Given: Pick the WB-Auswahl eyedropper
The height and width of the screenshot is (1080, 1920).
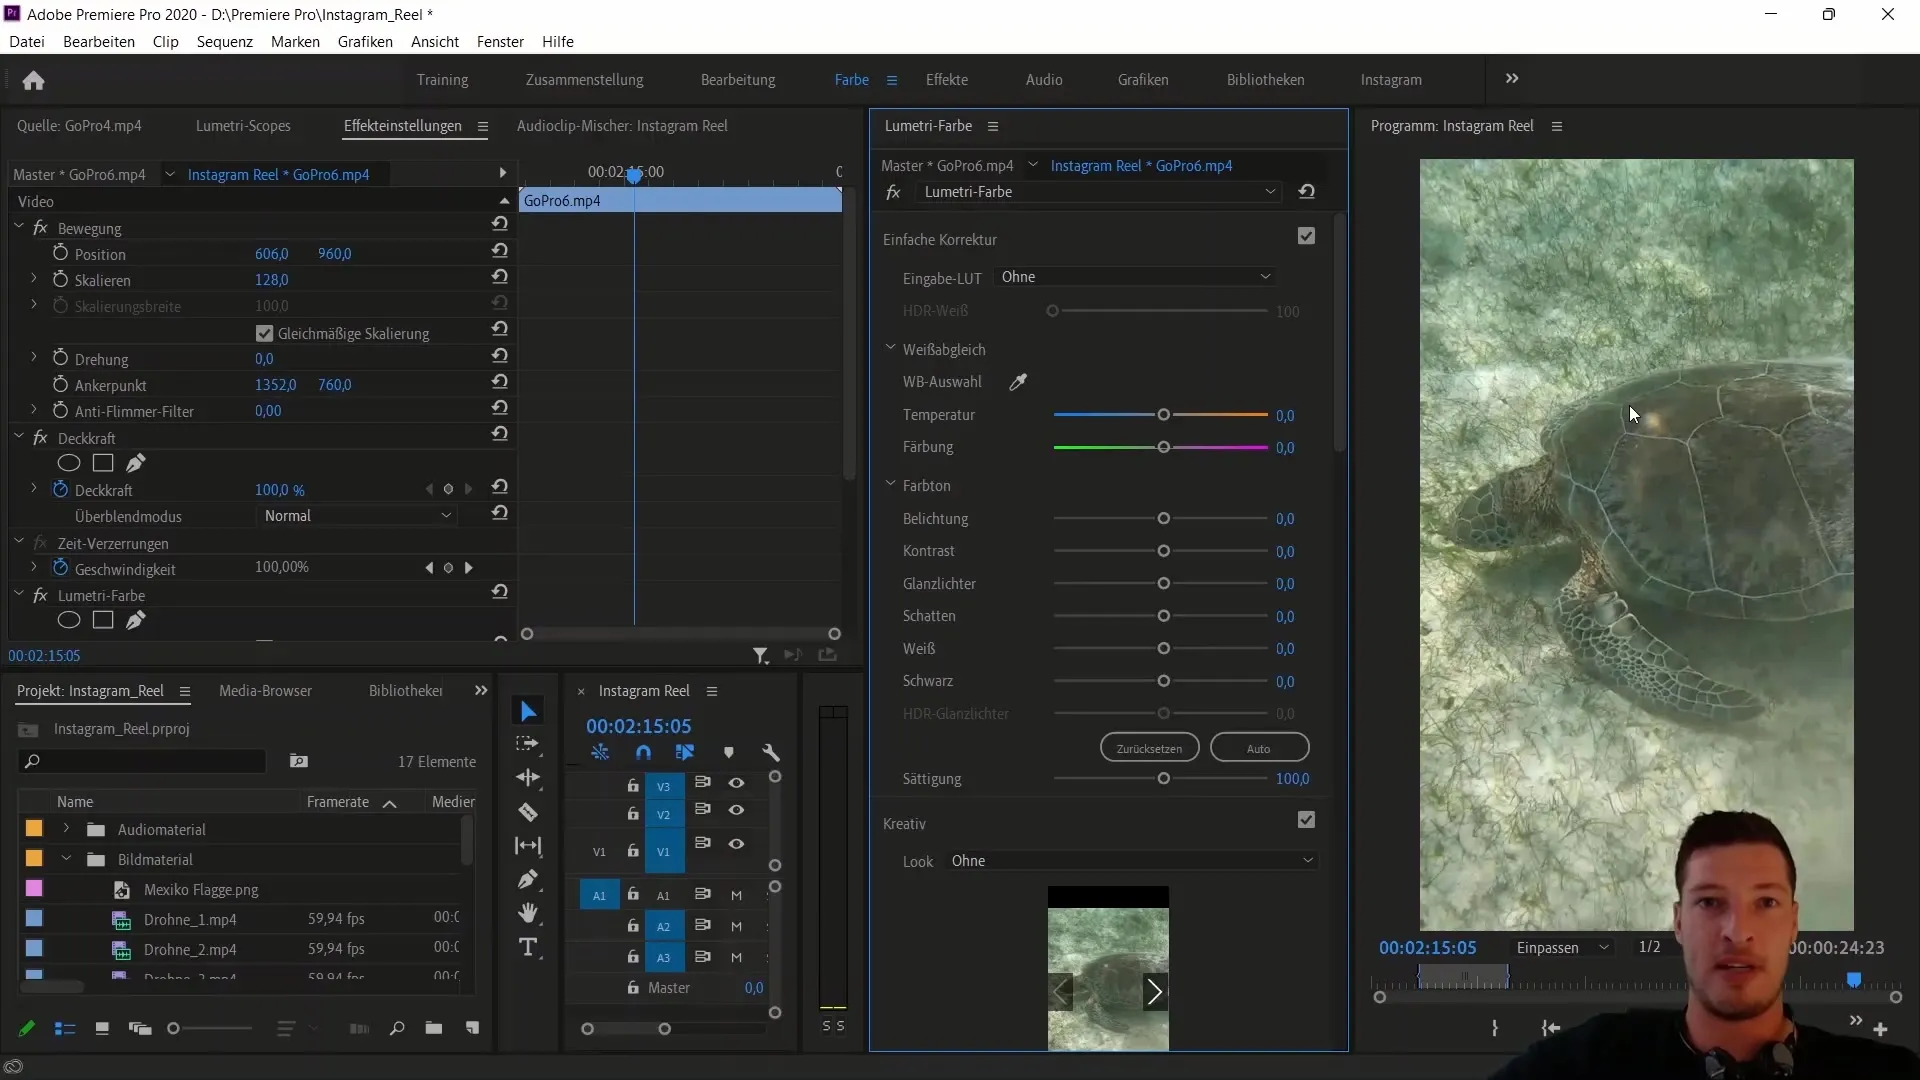Looking at the screenshot, I should click(x=1018, y=382).
